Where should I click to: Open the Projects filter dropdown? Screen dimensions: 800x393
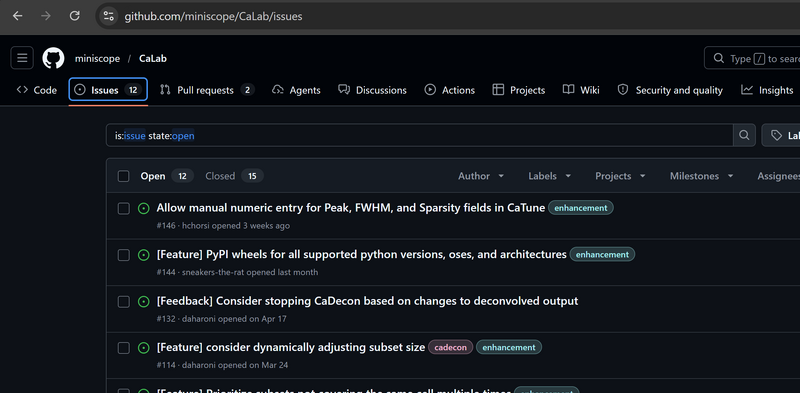620,176
